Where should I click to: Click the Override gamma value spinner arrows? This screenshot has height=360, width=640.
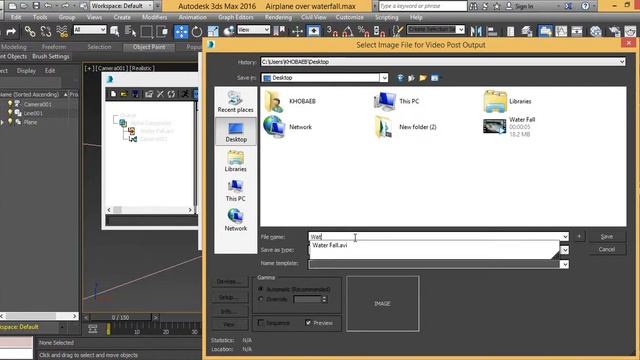pyautogui.click(x=324, y=299)
